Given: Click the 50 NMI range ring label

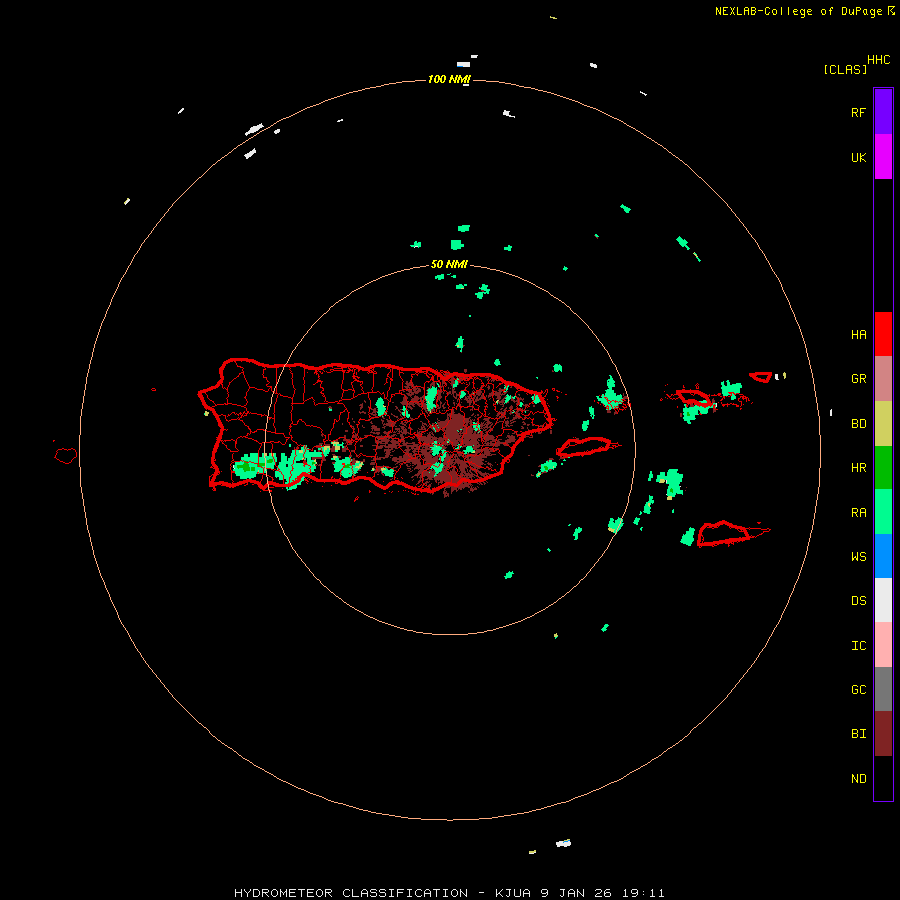Looking at the screenshot, I should pyautogui.click(x=449, y=264).
